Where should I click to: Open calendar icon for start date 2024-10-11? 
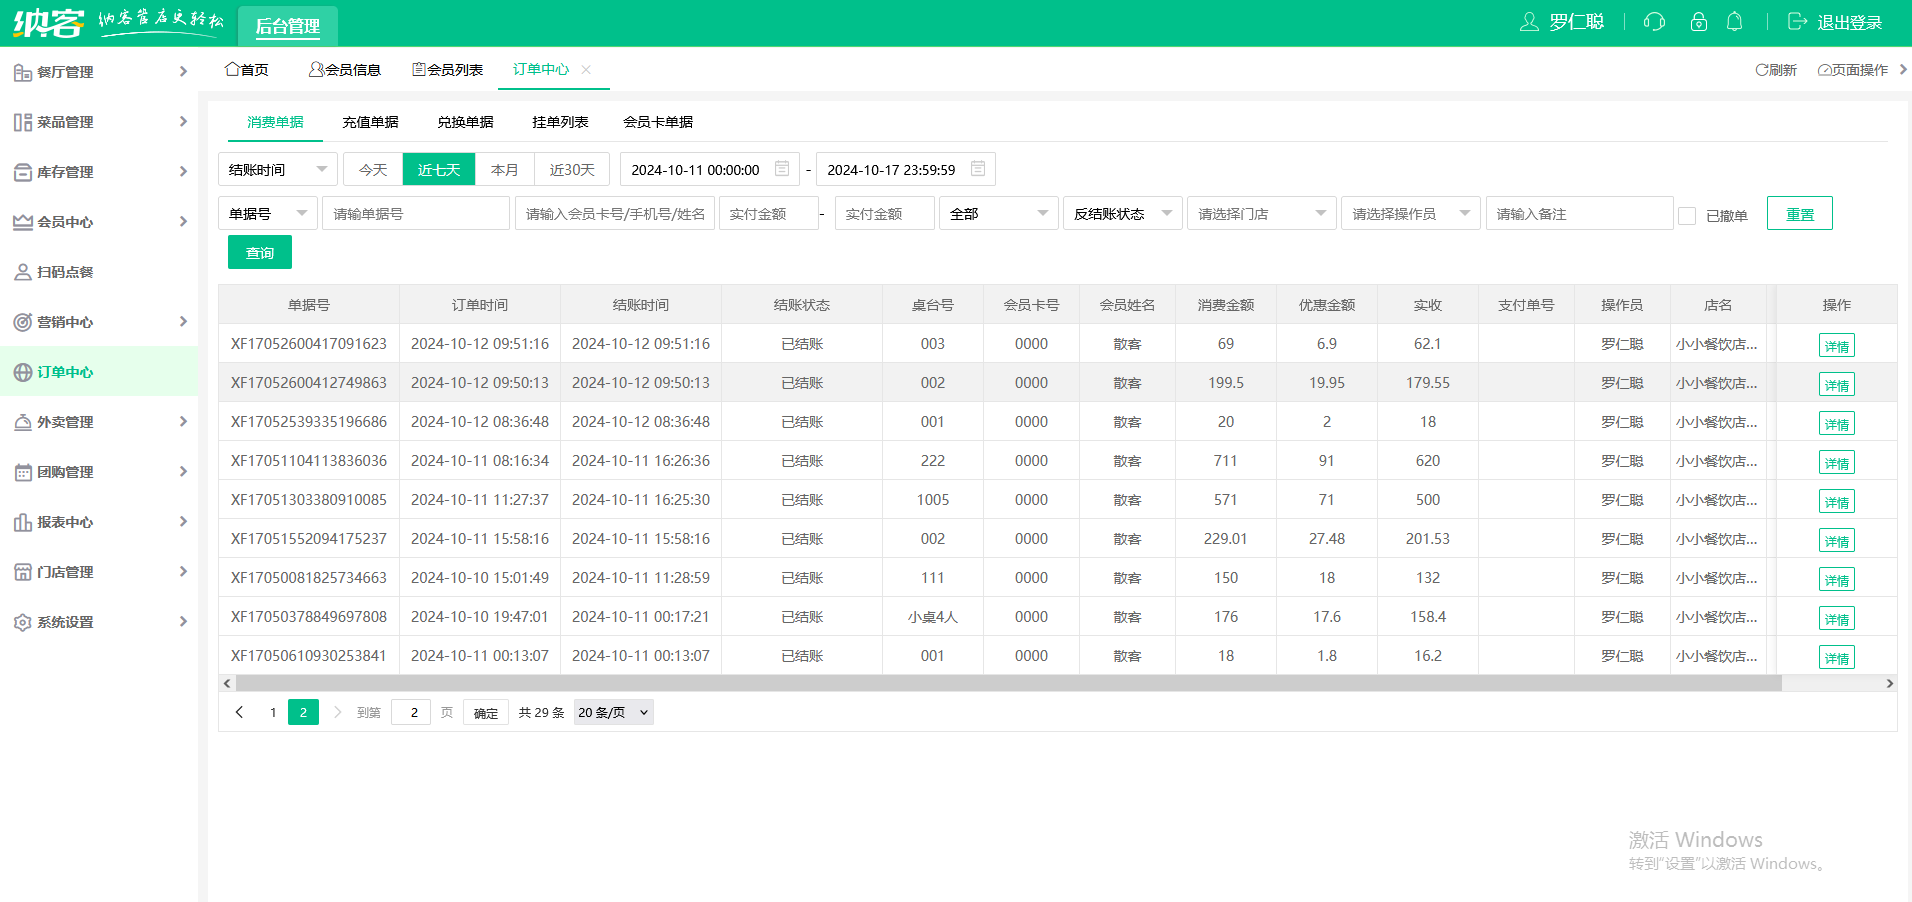[782, 169]
